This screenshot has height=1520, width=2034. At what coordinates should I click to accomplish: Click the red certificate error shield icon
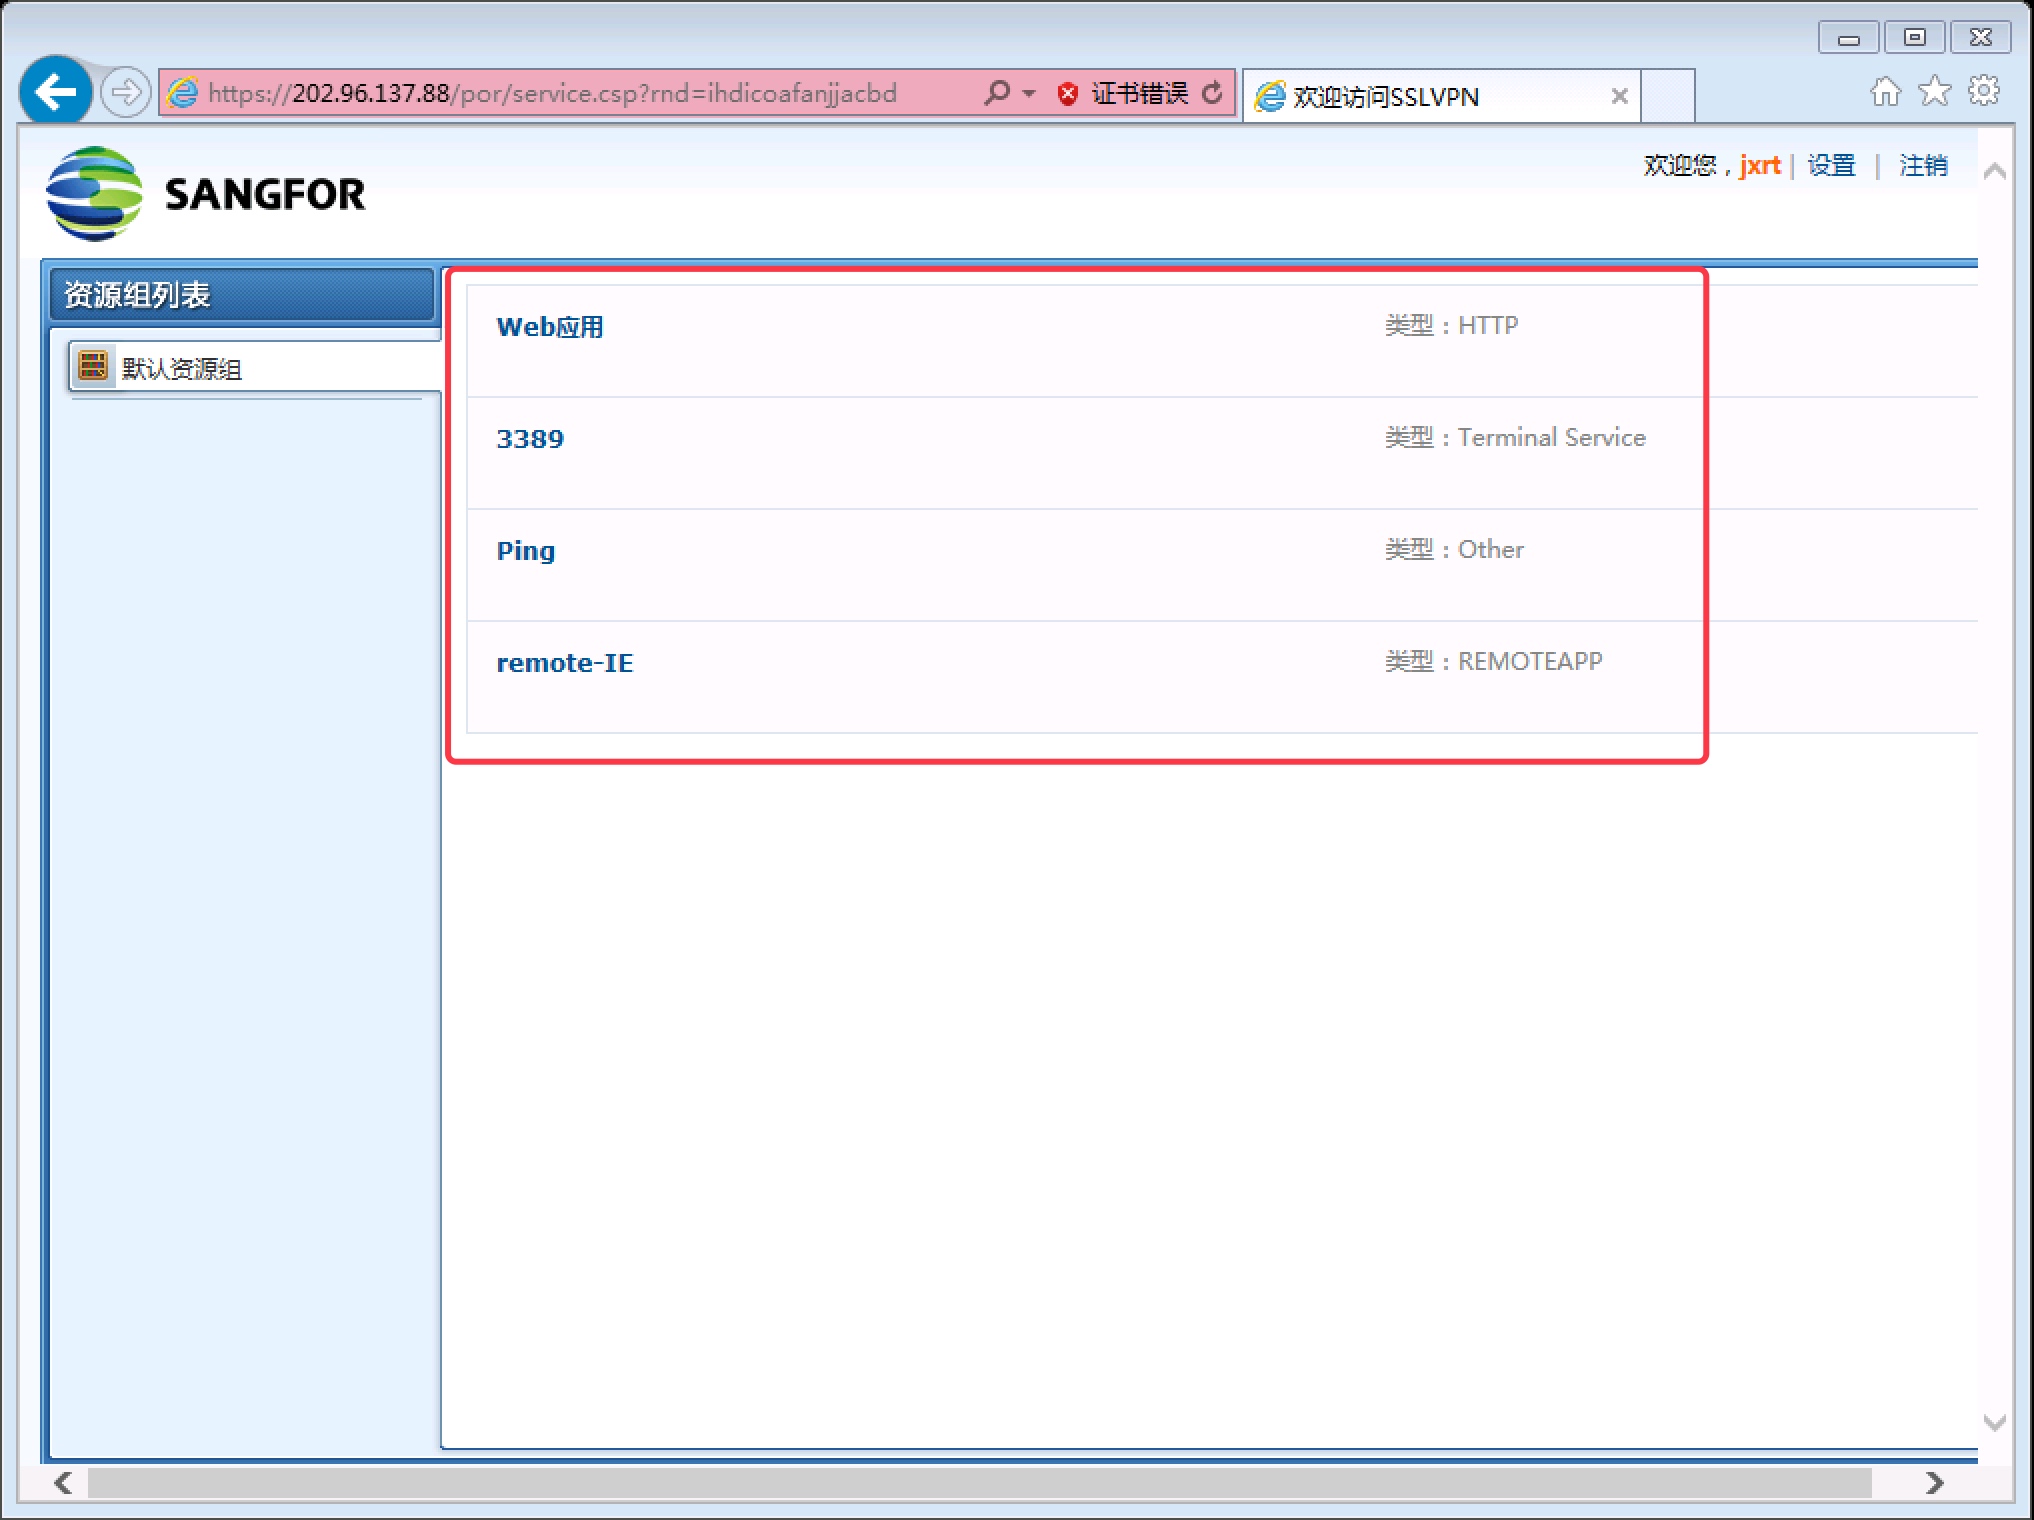pyautogui.click(x=1068, y=94)
